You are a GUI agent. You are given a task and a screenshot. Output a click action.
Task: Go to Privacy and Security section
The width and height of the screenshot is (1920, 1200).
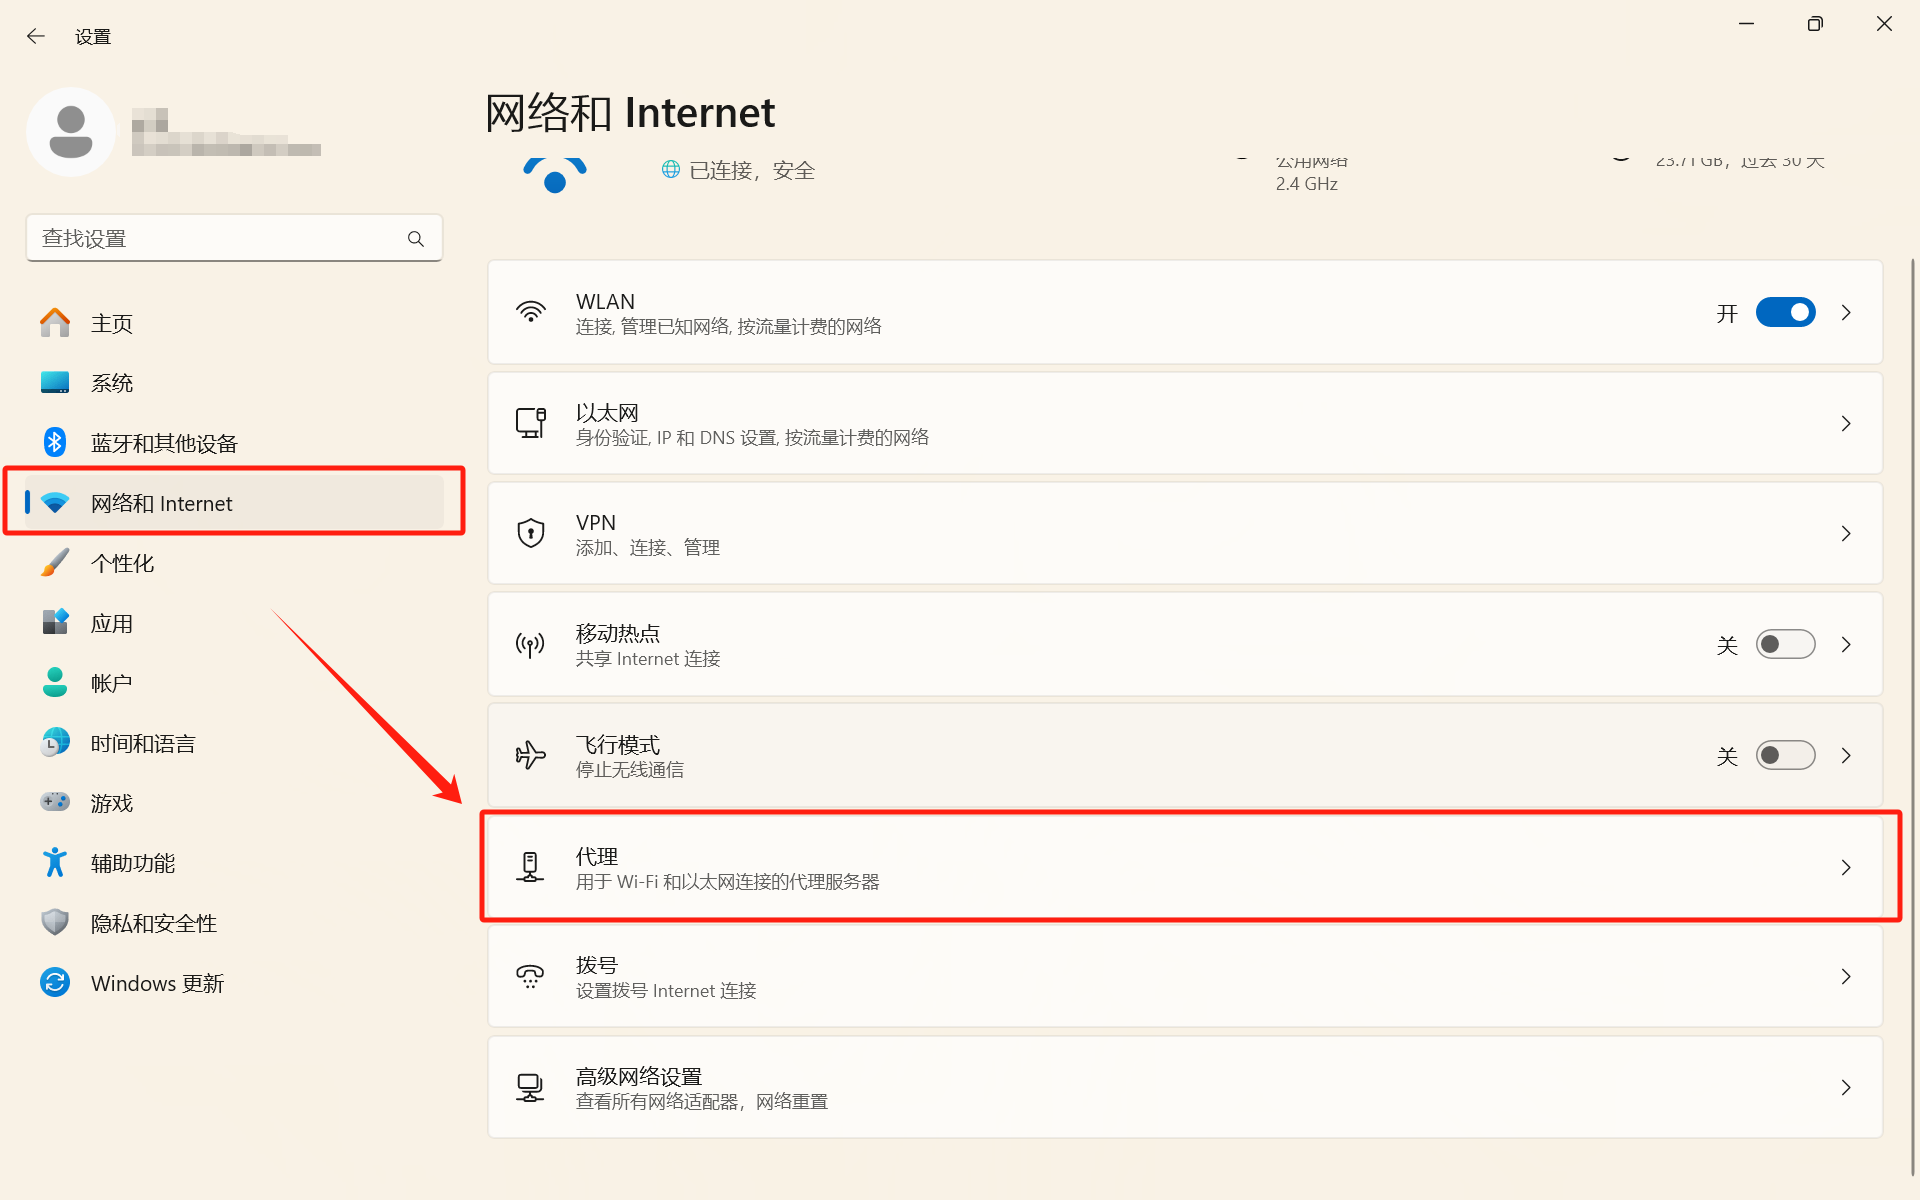point(153,923)
